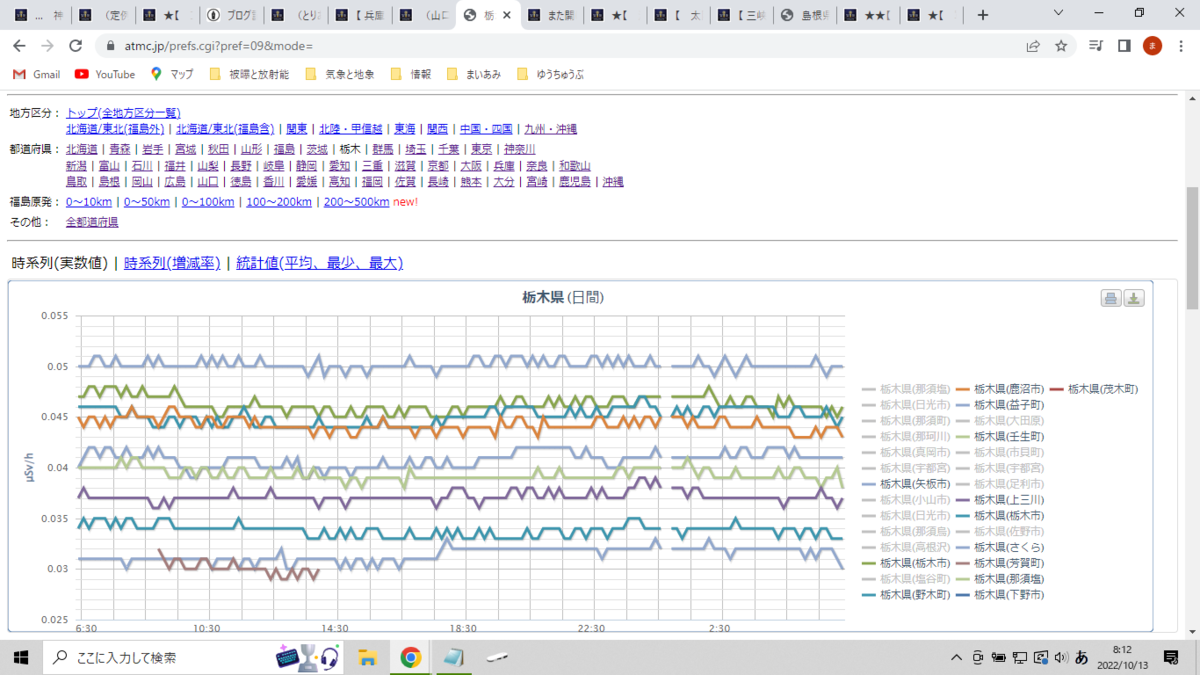Expand the tab search dropdown chevron
Viewport: 1200px width, 675px height.
pos(1059,14)
